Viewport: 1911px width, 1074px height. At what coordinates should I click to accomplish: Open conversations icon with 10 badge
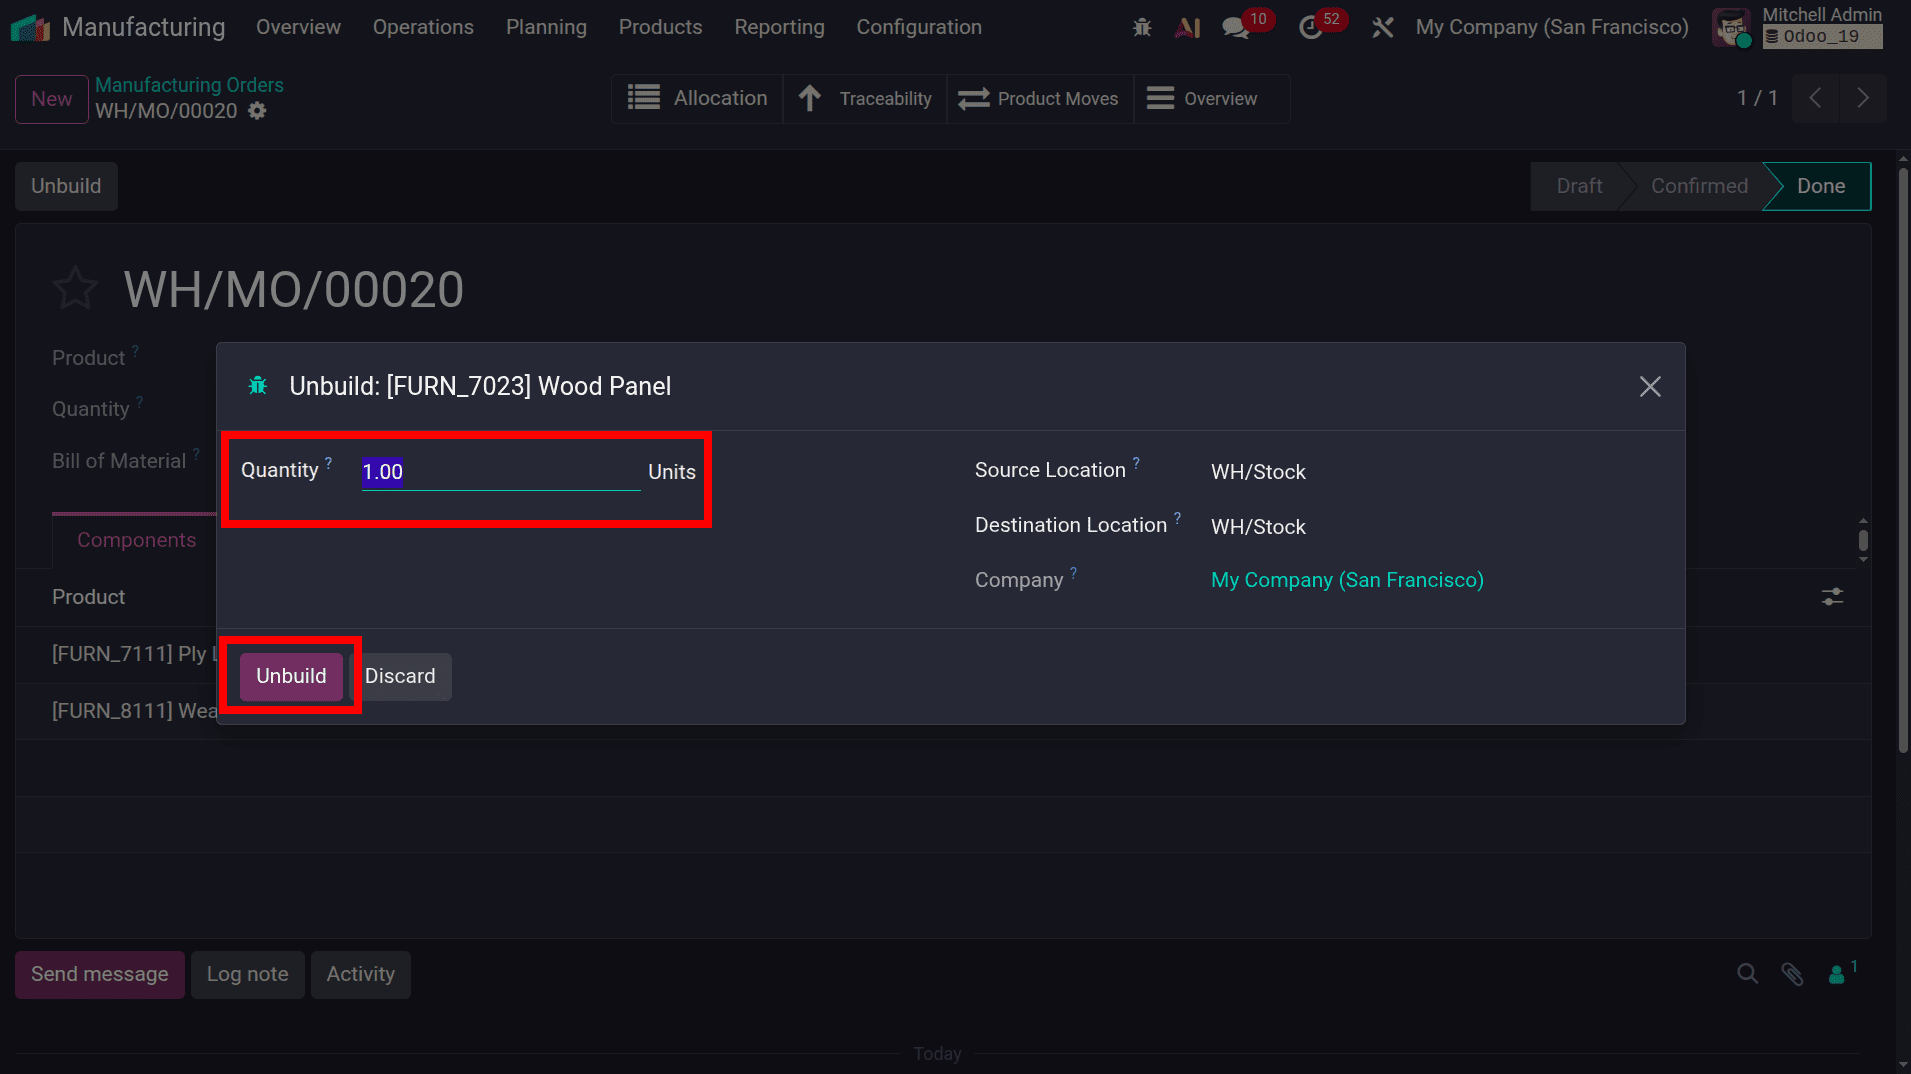(1237, 28)
